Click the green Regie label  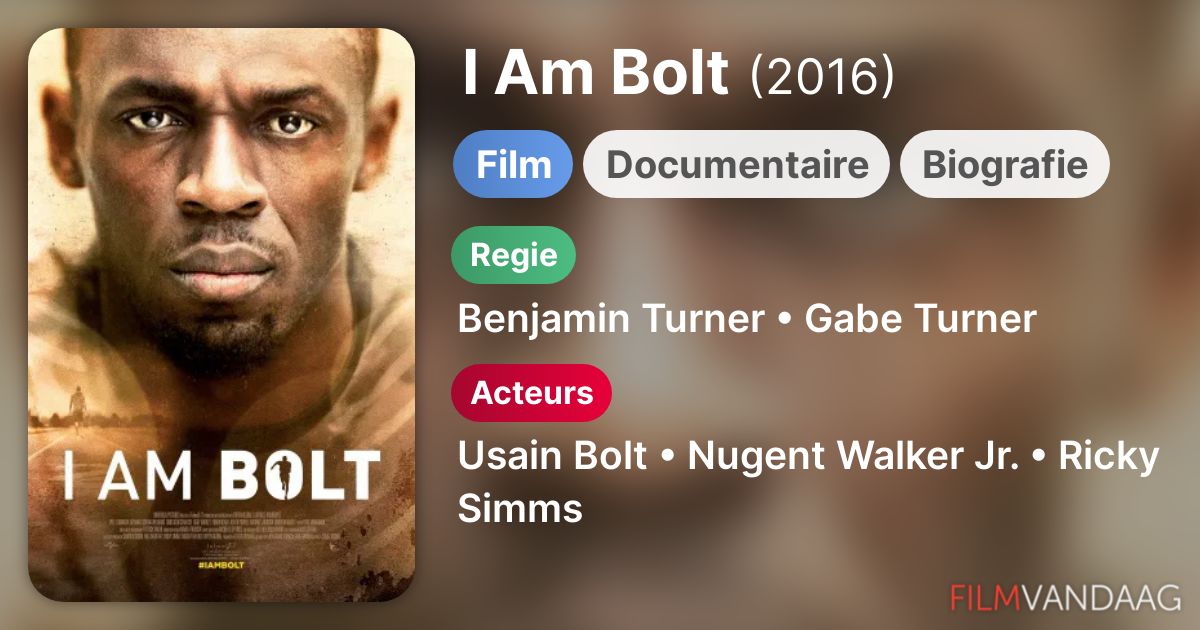(514, 255)
